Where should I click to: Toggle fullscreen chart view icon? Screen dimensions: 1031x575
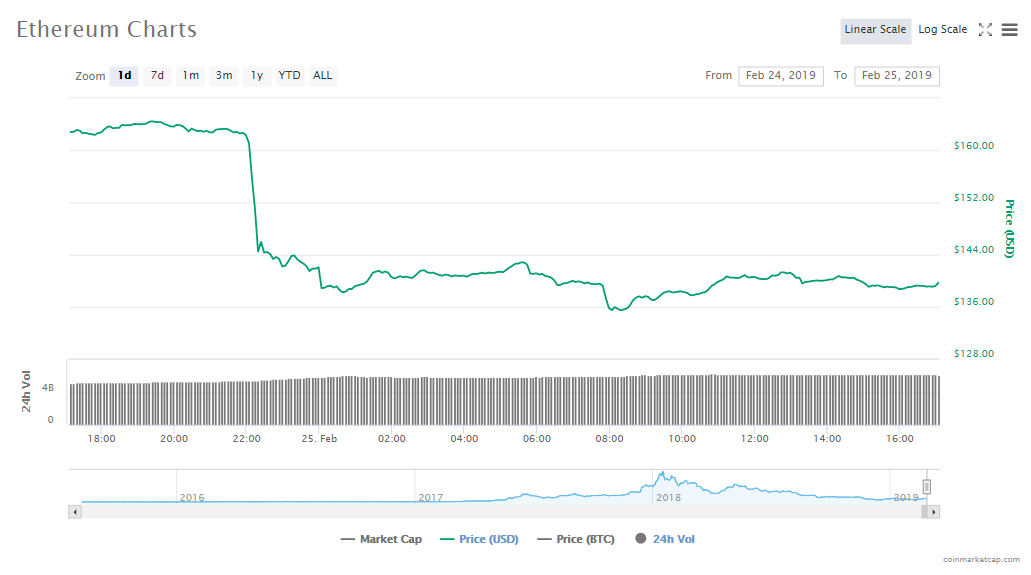(x=985, y=30)
